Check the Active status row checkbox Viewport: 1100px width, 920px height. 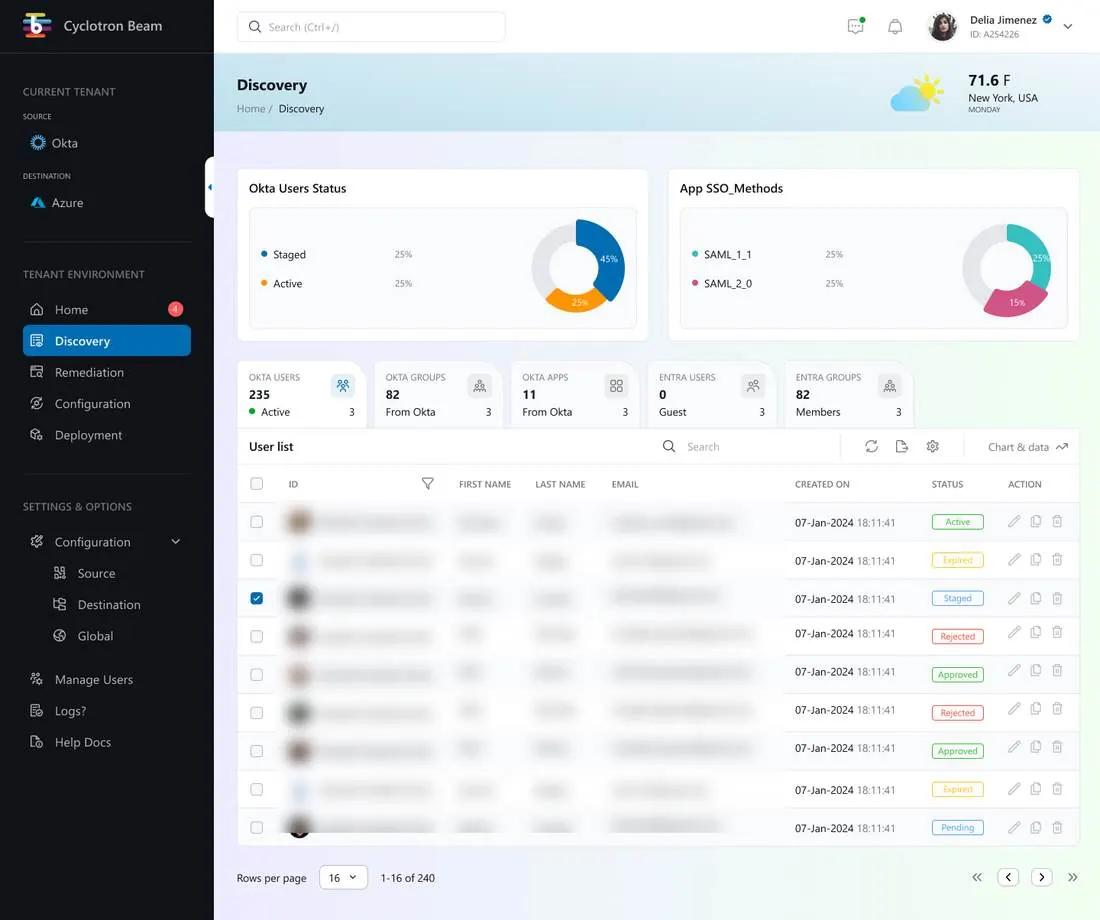(x=257, y=522)
